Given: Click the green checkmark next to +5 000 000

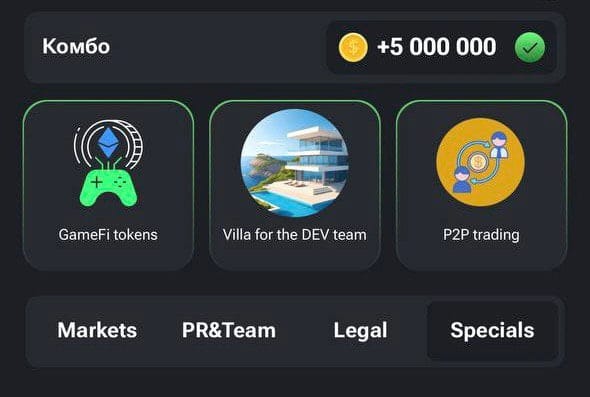Looking at the screenshot, I should [x=530, y=47].
